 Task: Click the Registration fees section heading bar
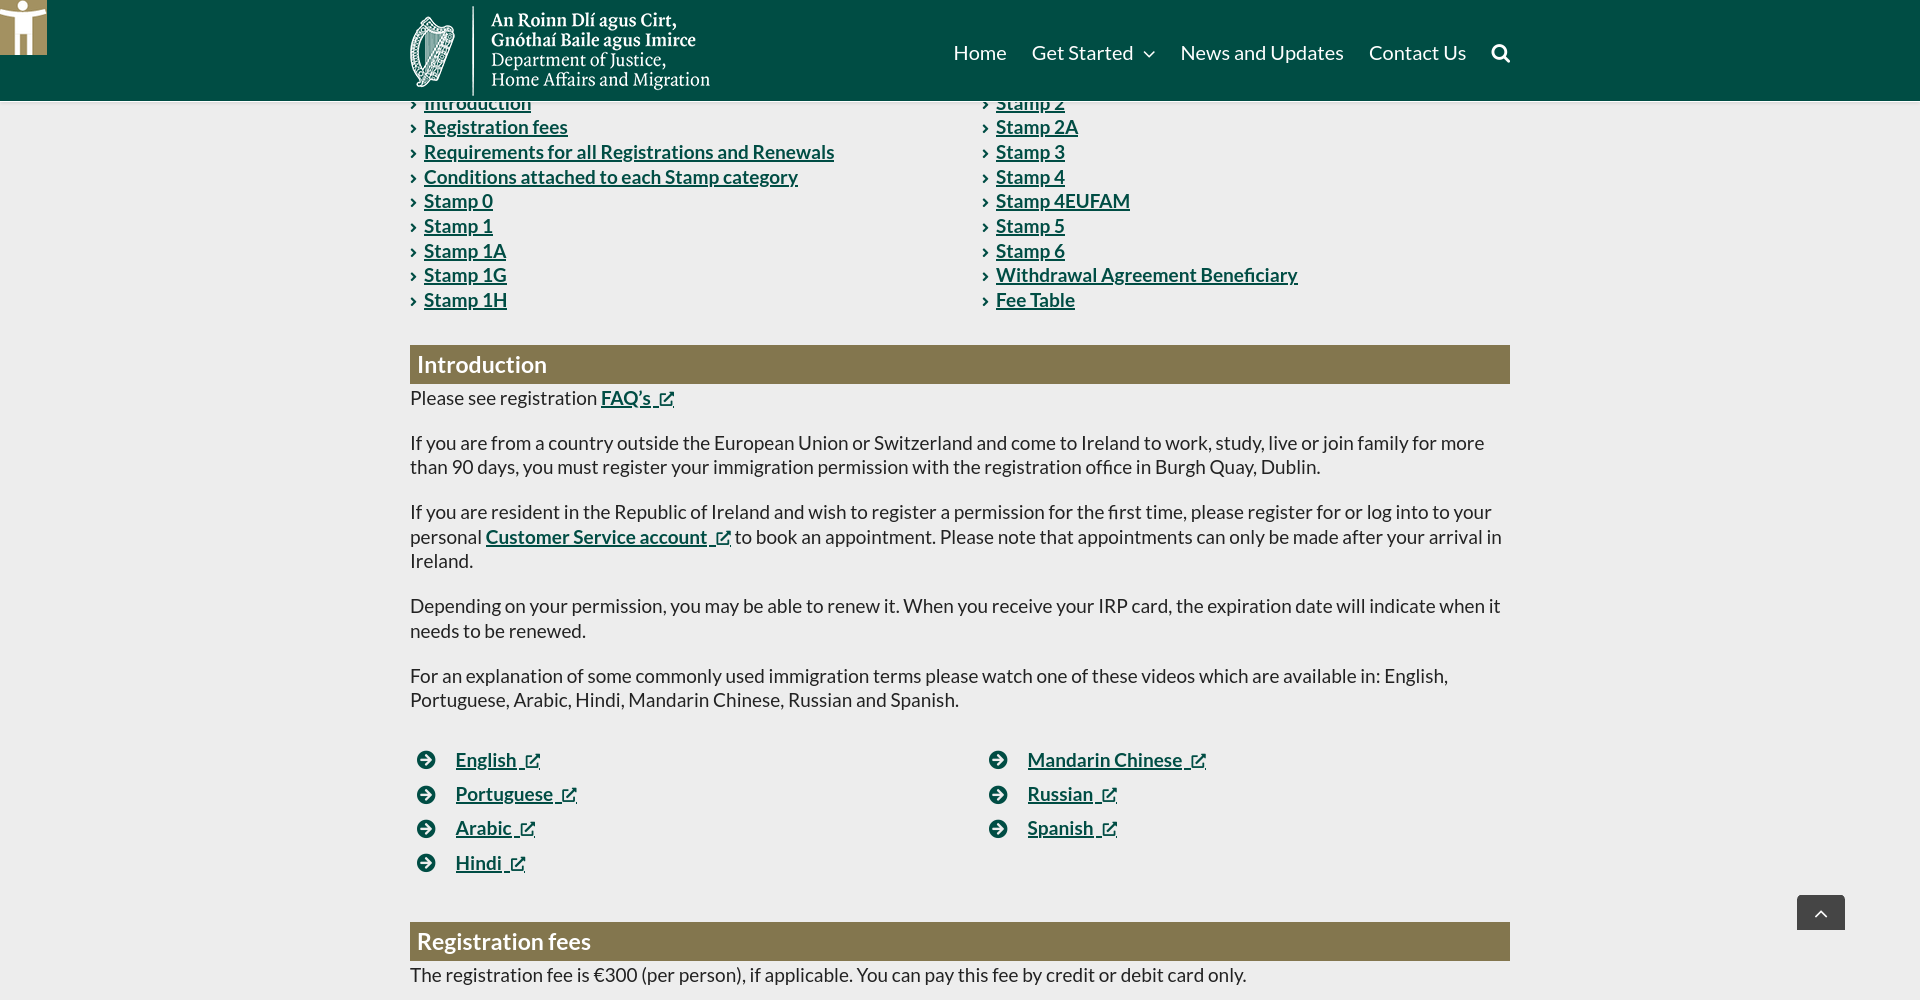tap(960, 941)
